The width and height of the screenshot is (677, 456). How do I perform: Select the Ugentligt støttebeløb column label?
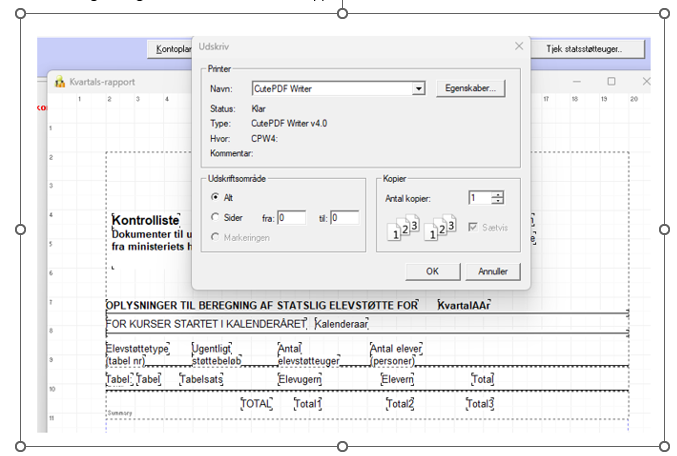216,355
